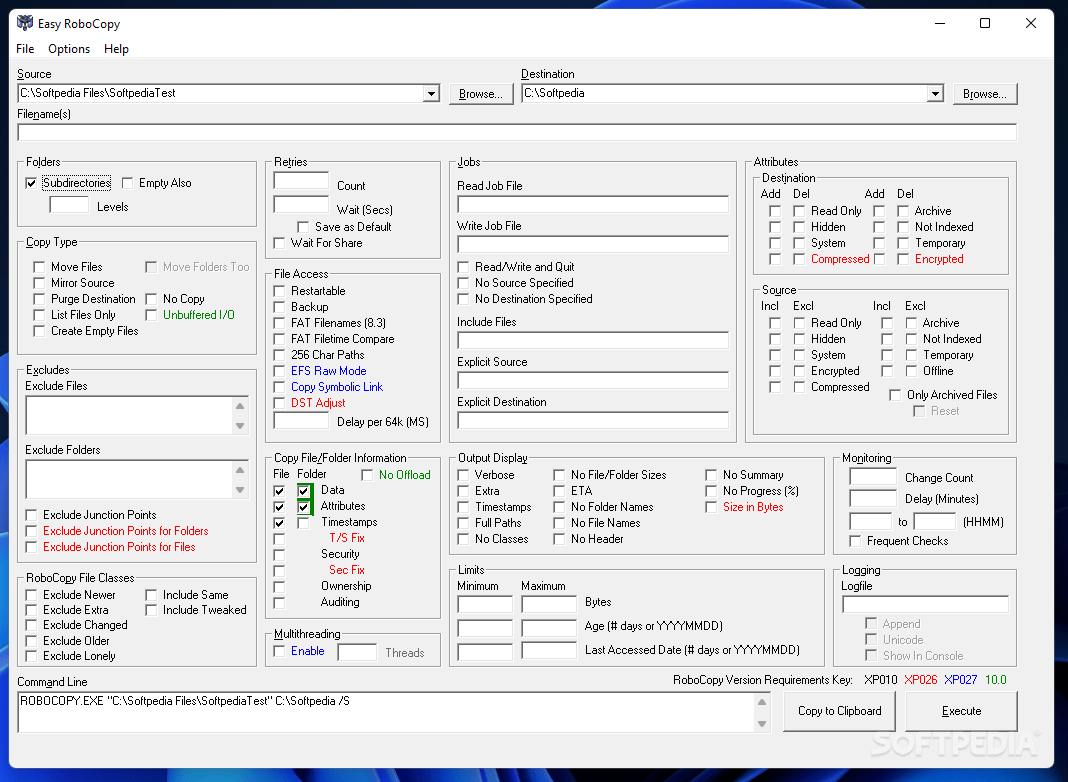
Task: Uncheck File Timestamps copy checkbox
Action: coord(279,523)
